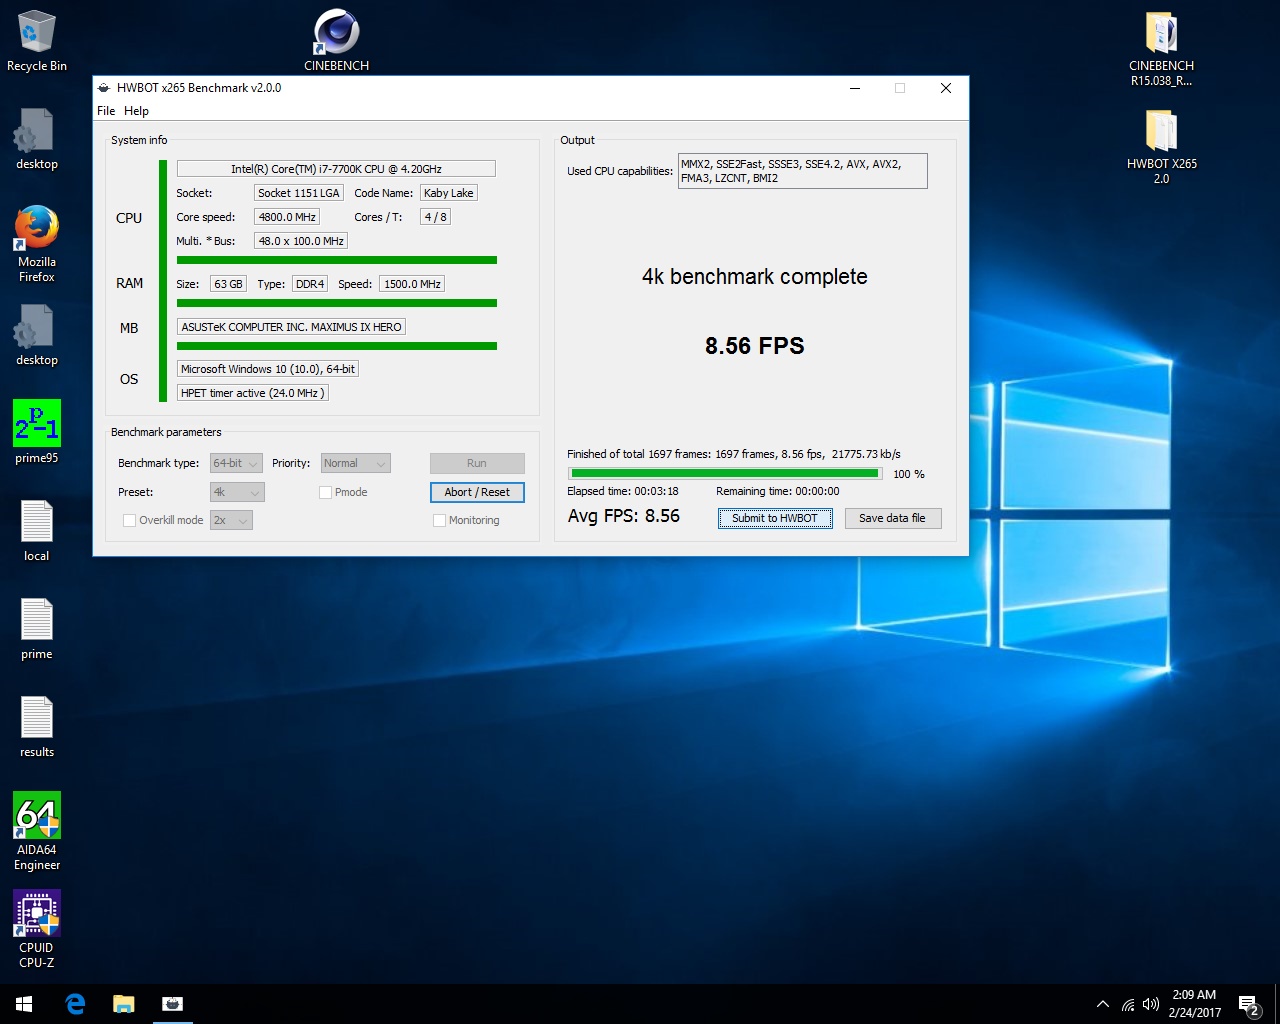The width and height of the screenshot is (1280, 1024).
Task: Click Submit to HWBOT
Action: pos(775,518)
